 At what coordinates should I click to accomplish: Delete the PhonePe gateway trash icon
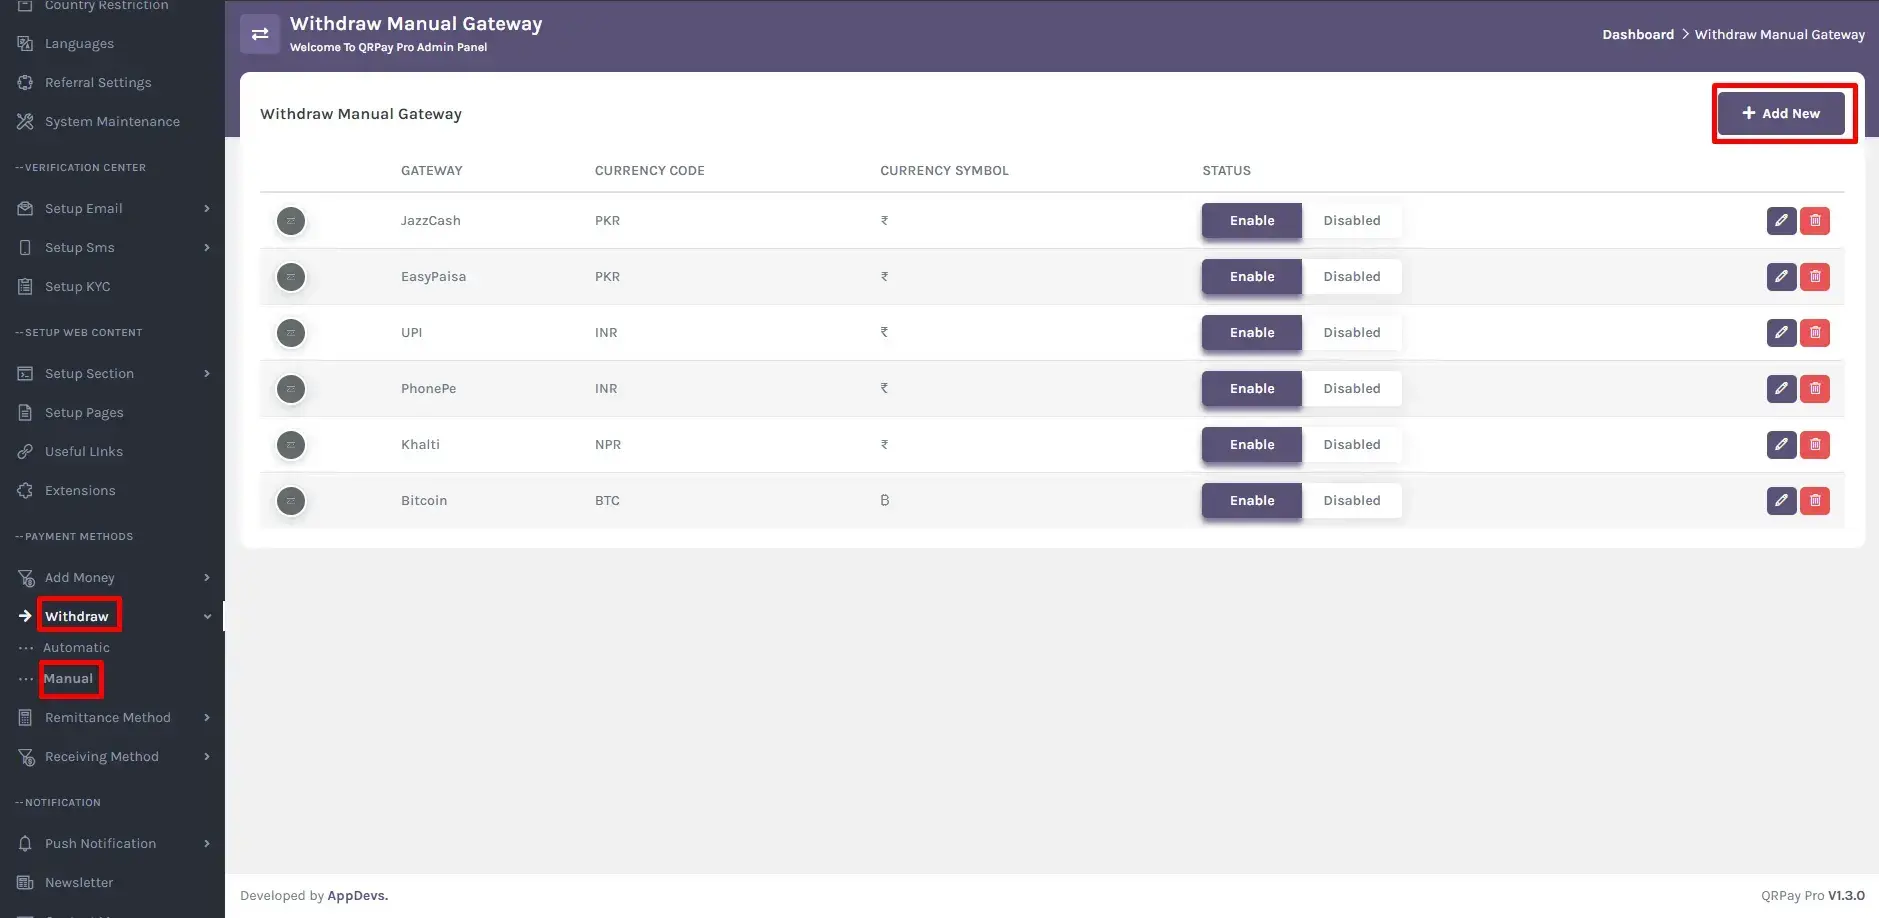pos(1815,389)
